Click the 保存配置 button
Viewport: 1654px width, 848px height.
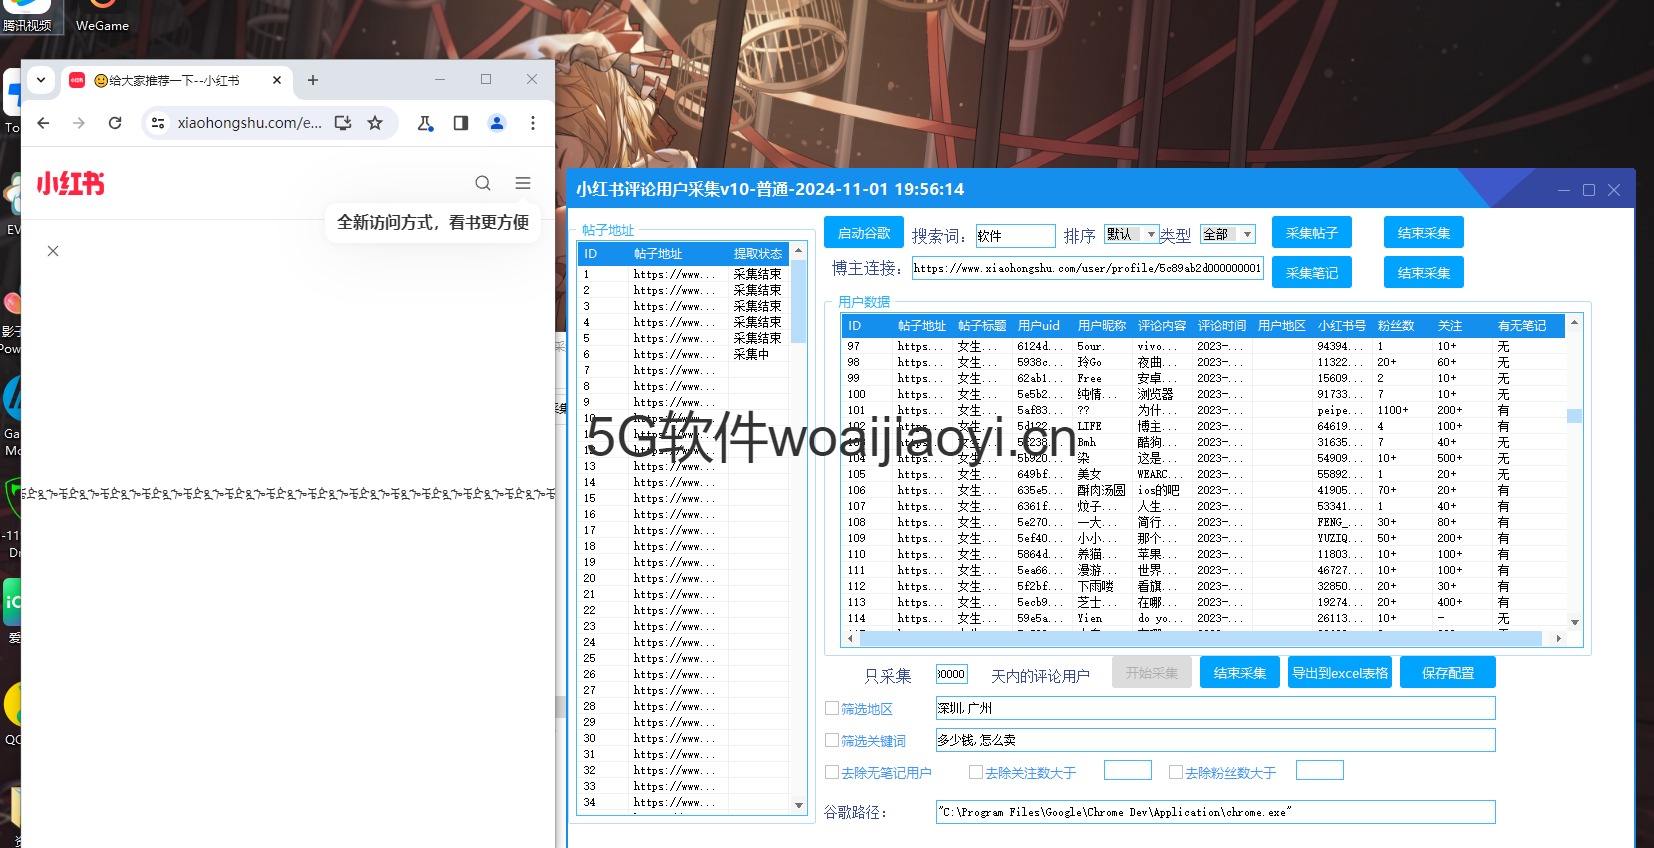coord(1448,672)
